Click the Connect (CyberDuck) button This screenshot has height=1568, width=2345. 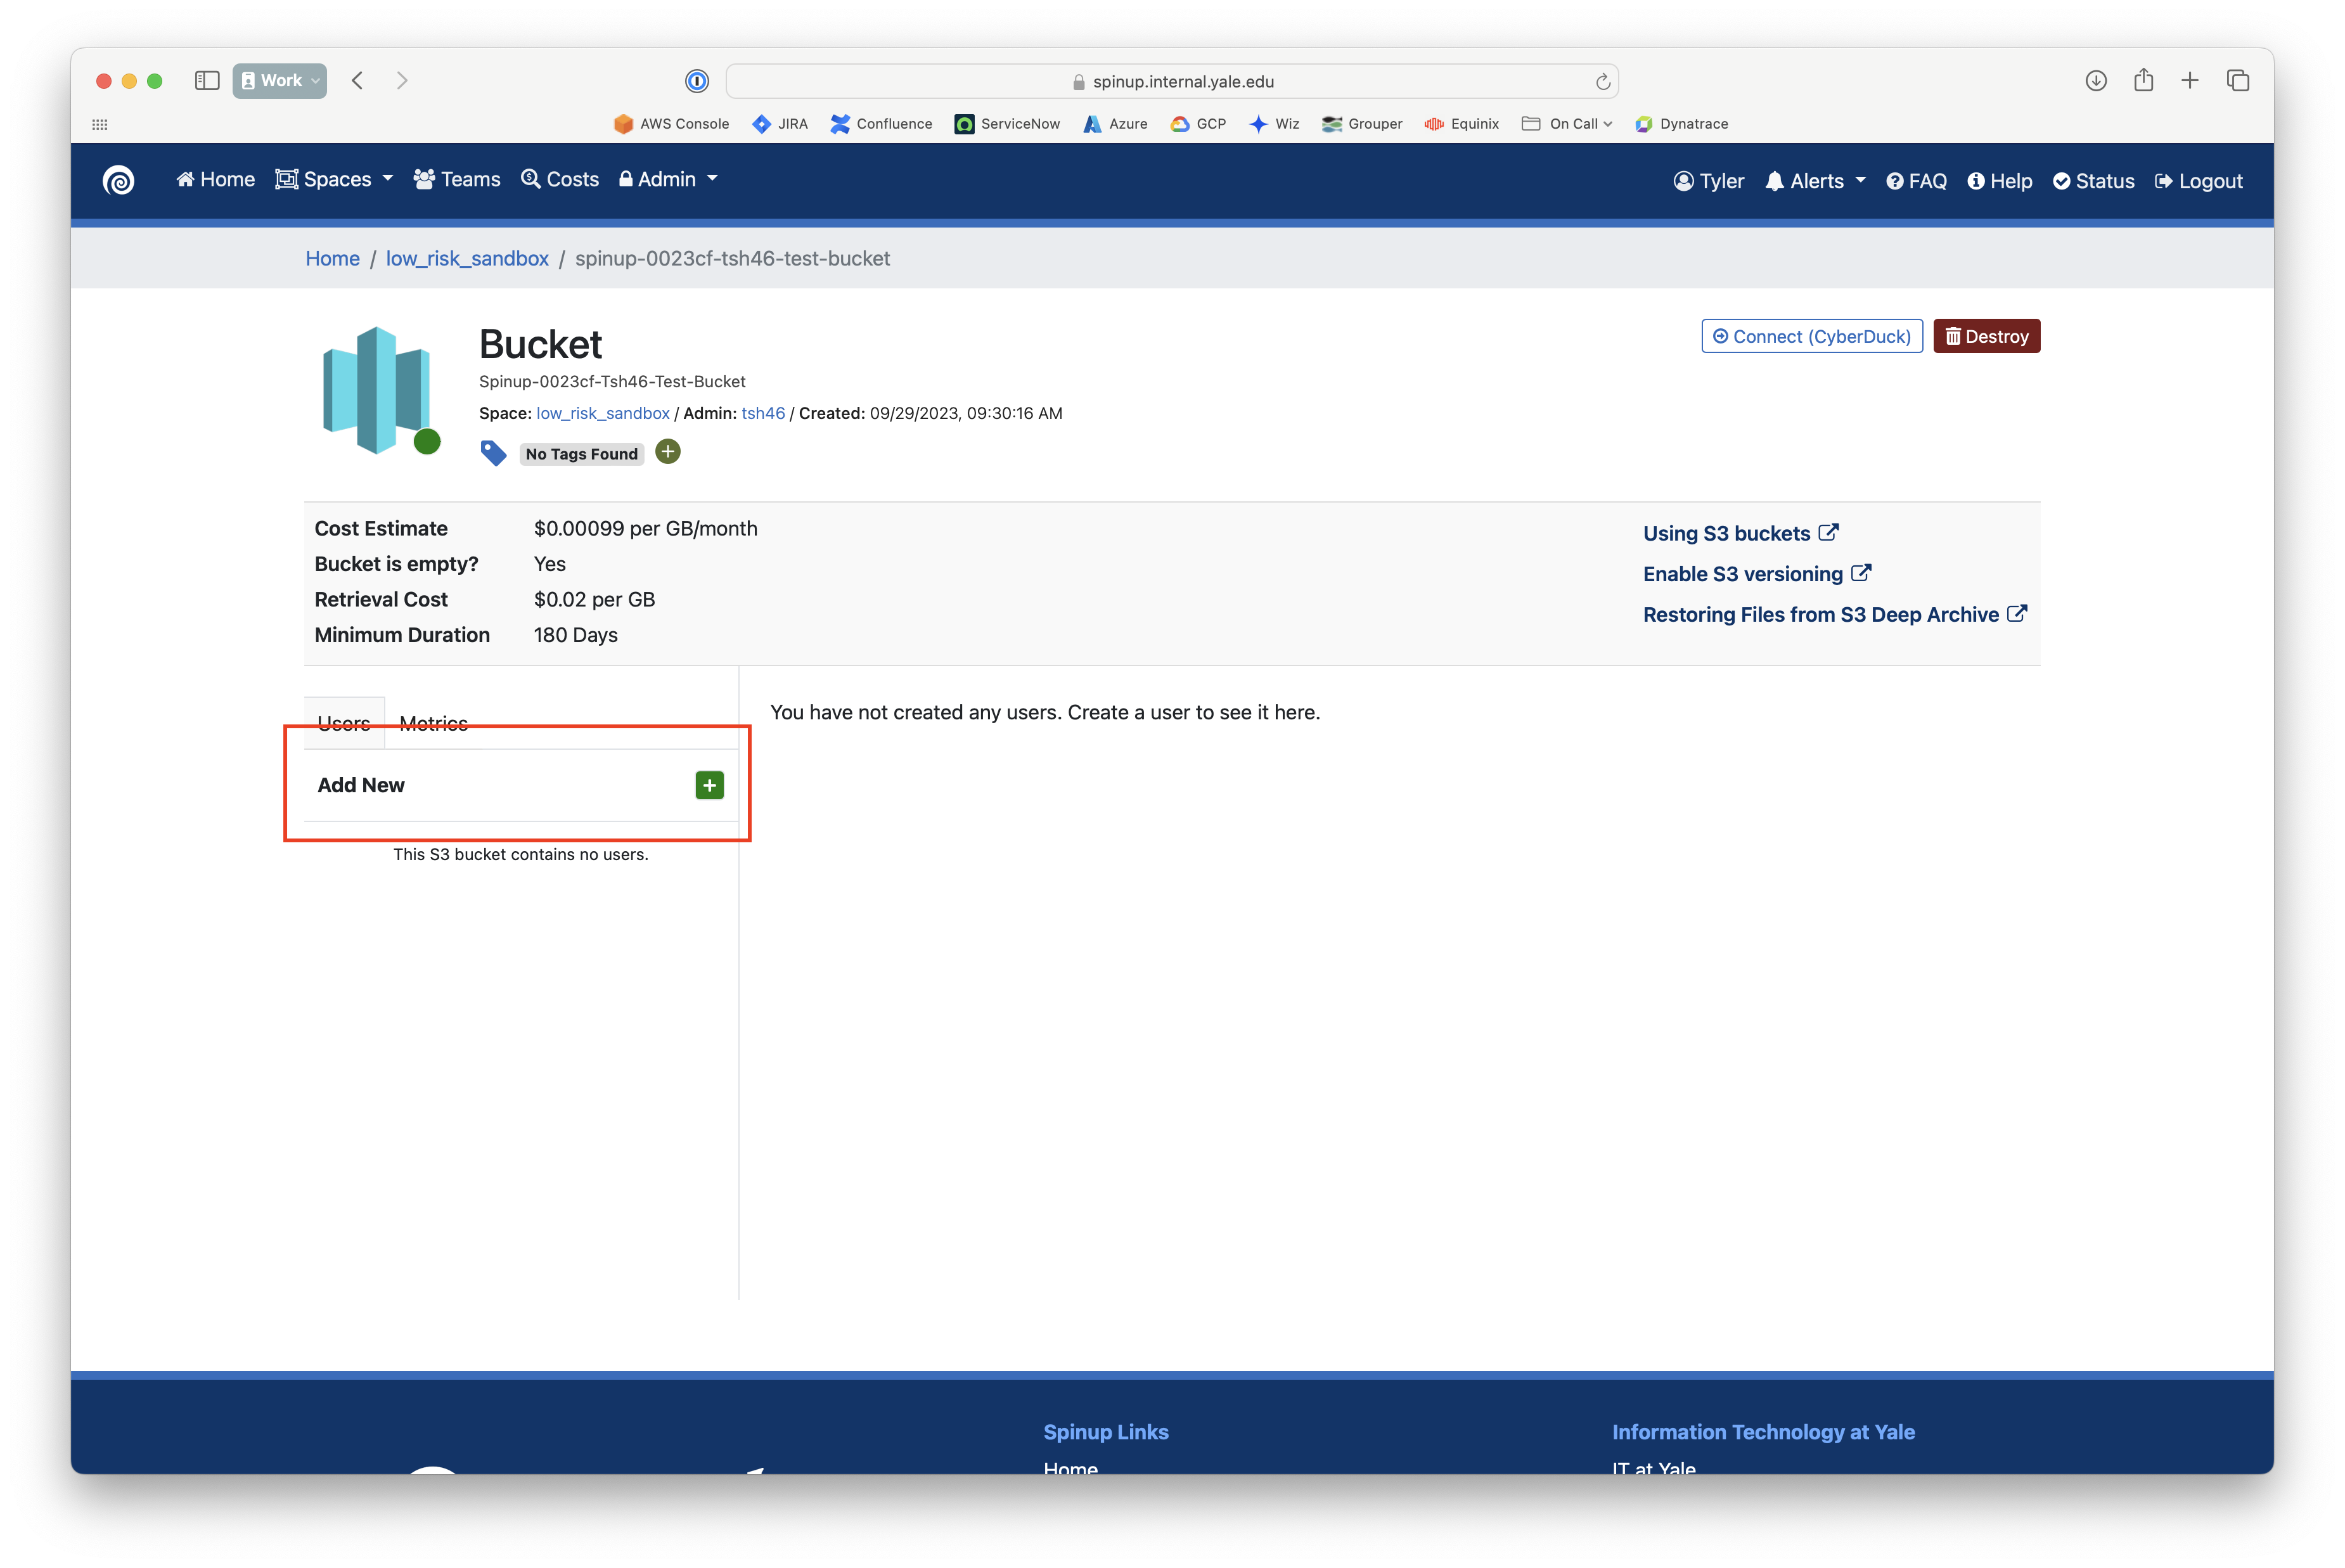tap(1812, 336)
